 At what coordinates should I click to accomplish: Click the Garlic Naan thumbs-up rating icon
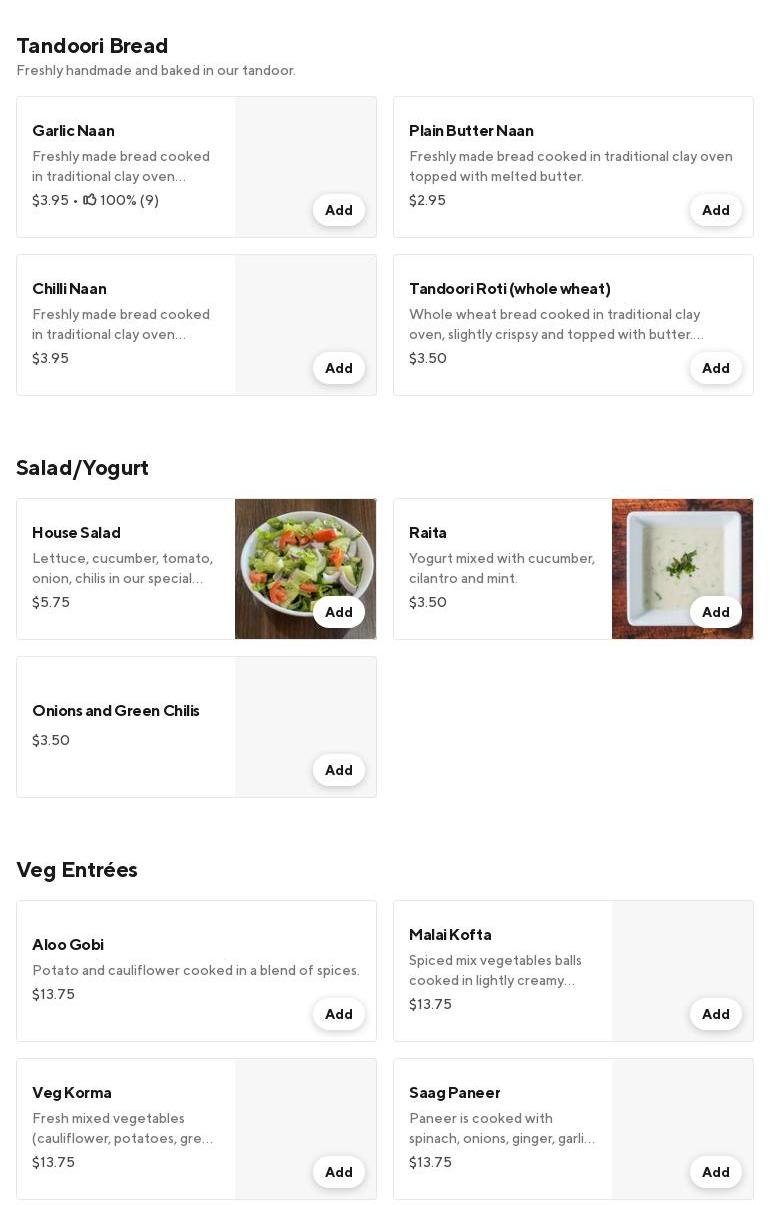pyautogui.click(x=90, y=200)
